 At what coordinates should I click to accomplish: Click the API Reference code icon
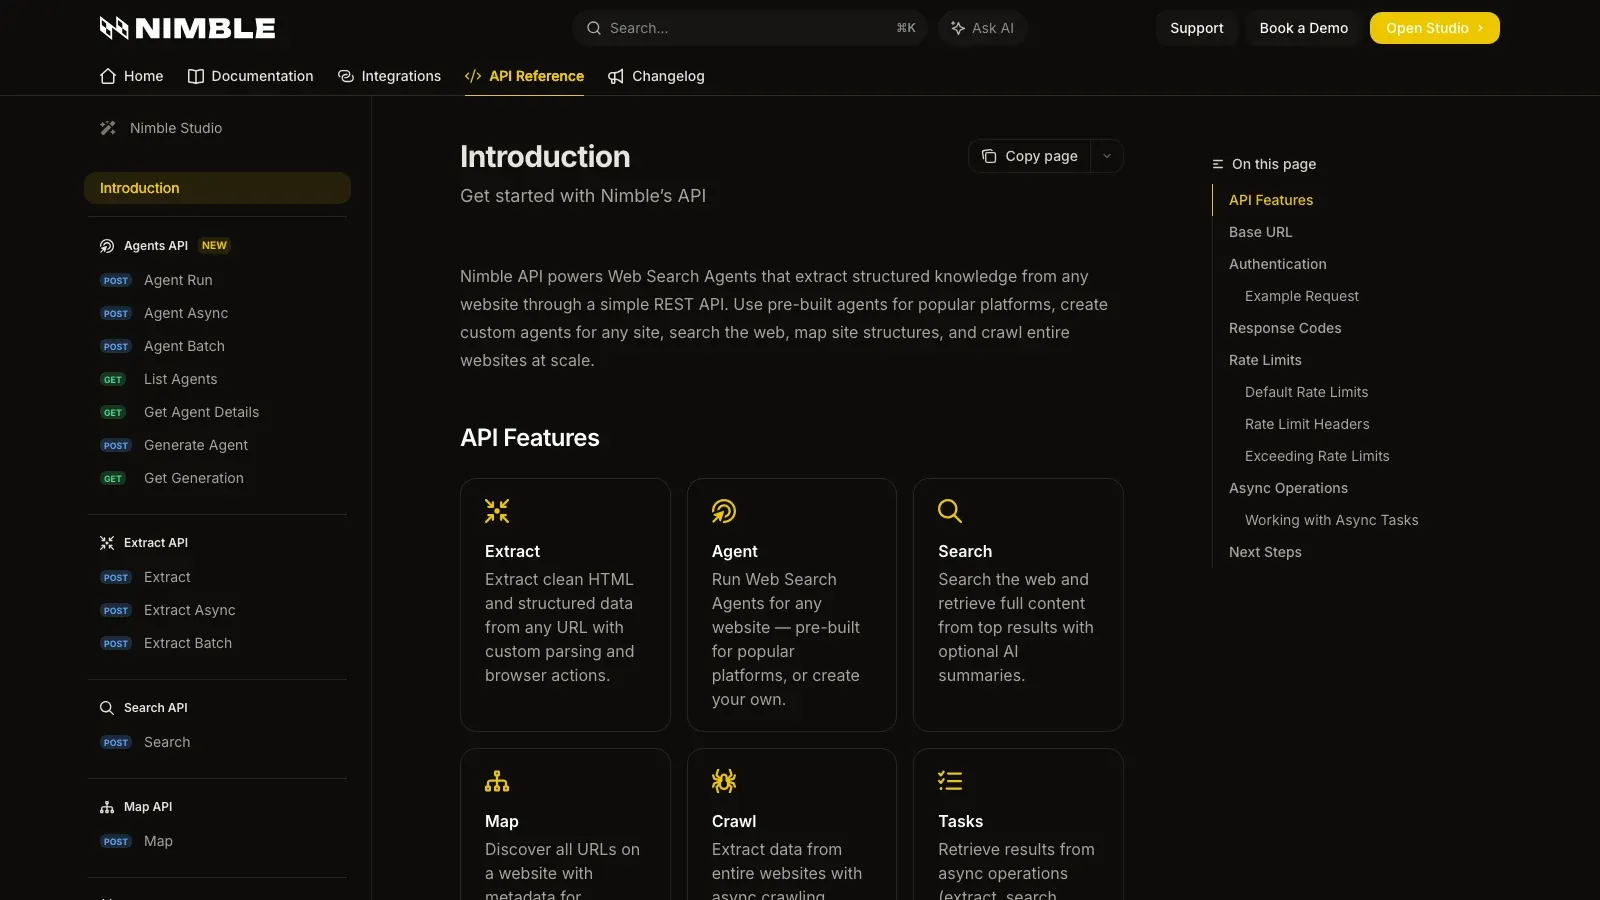473,76
